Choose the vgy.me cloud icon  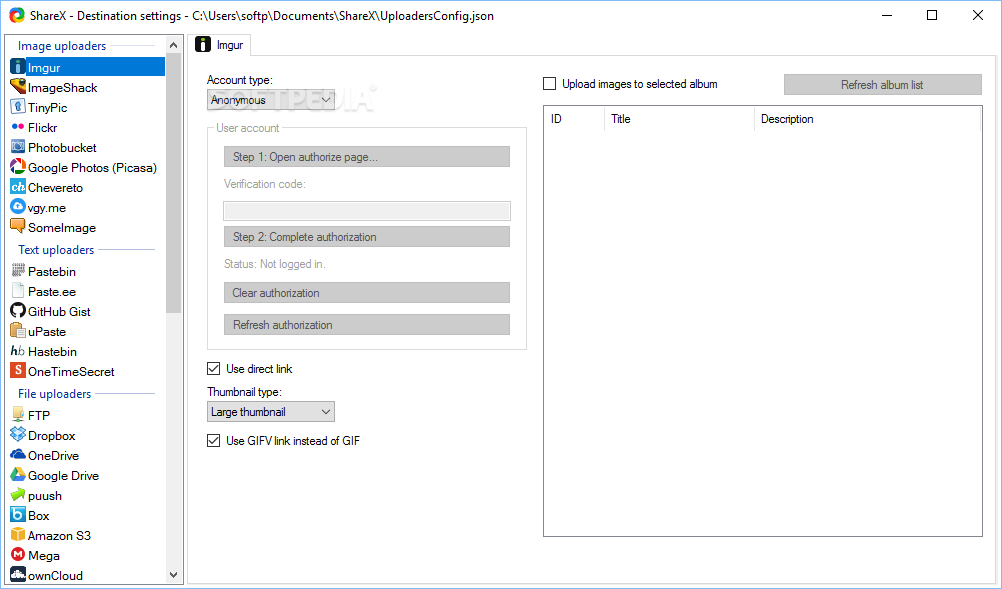tap(18, 207)
